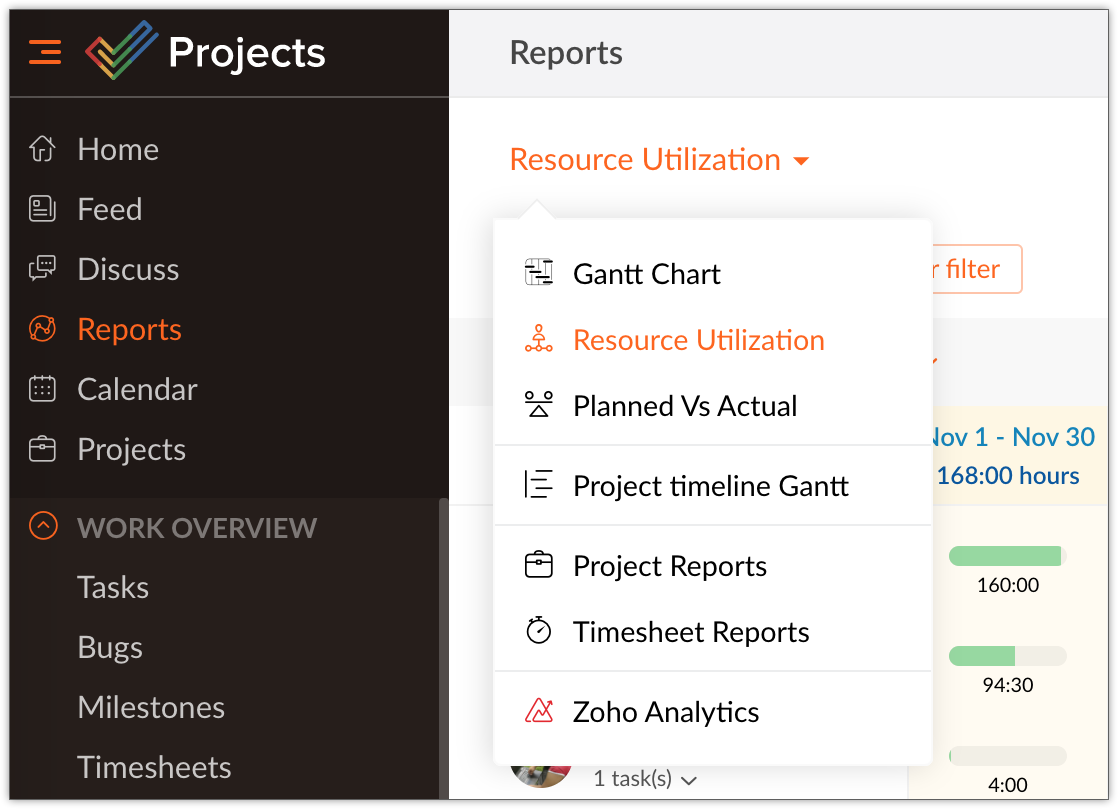Click the Zoho Projects checkmark logo
1118x809 pixels.
121,51
